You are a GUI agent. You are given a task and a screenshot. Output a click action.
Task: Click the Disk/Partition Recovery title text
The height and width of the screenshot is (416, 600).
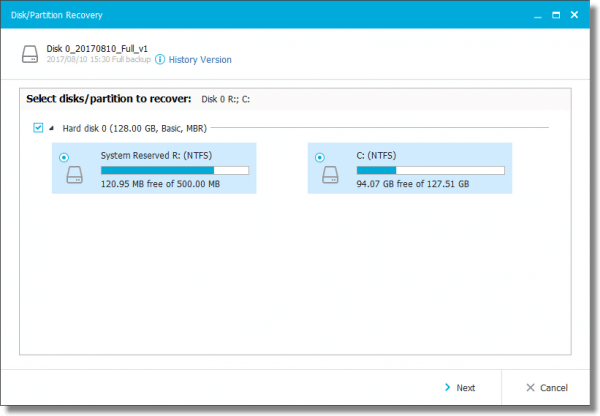click(x=57, y=15)
